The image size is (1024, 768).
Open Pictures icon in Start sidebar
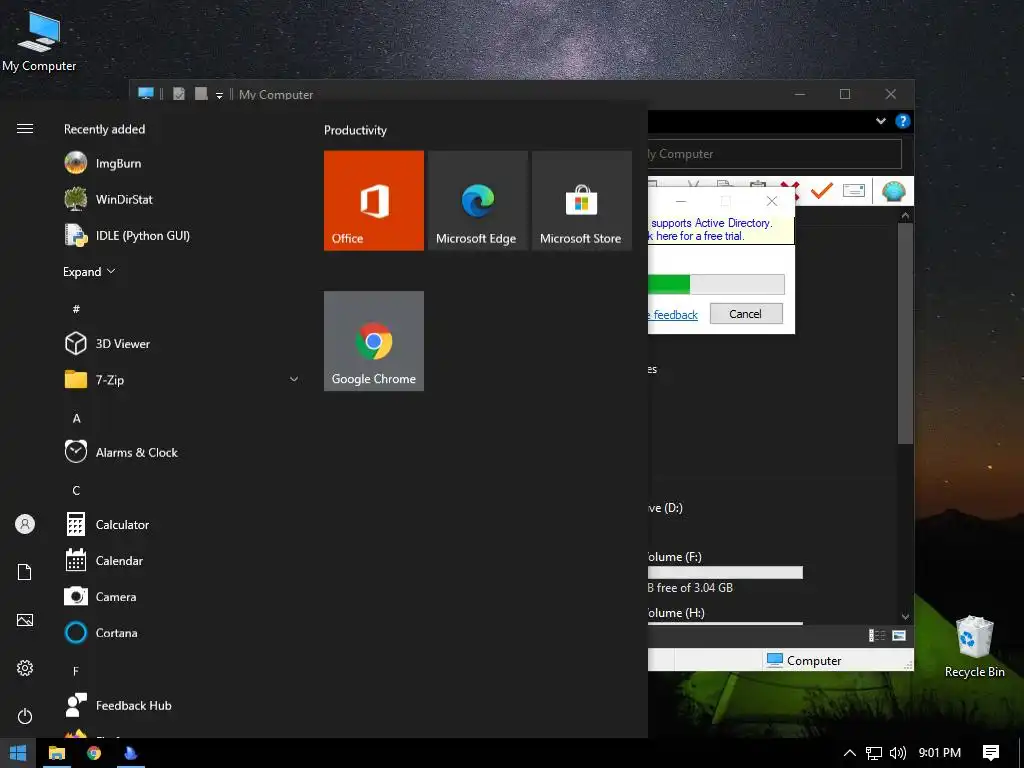(25, 620)
